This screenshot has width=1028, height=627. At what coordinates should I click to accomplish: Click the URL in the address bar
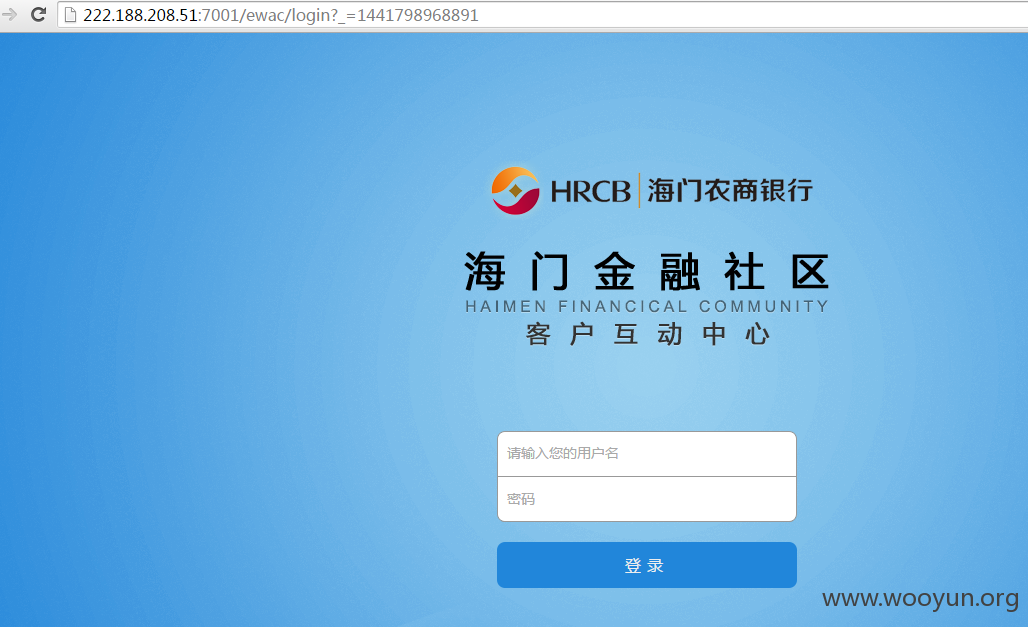click(281, 15)
